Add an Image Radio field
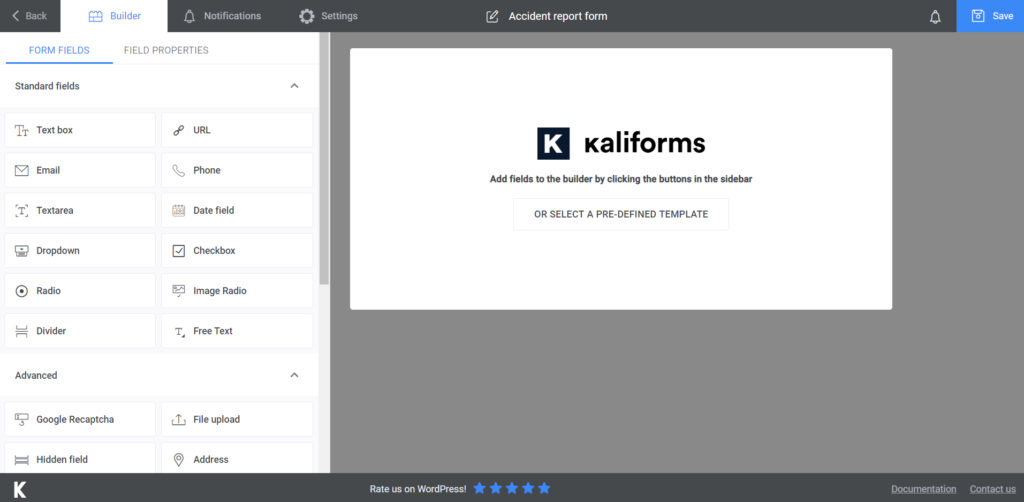 click(237, 290)
